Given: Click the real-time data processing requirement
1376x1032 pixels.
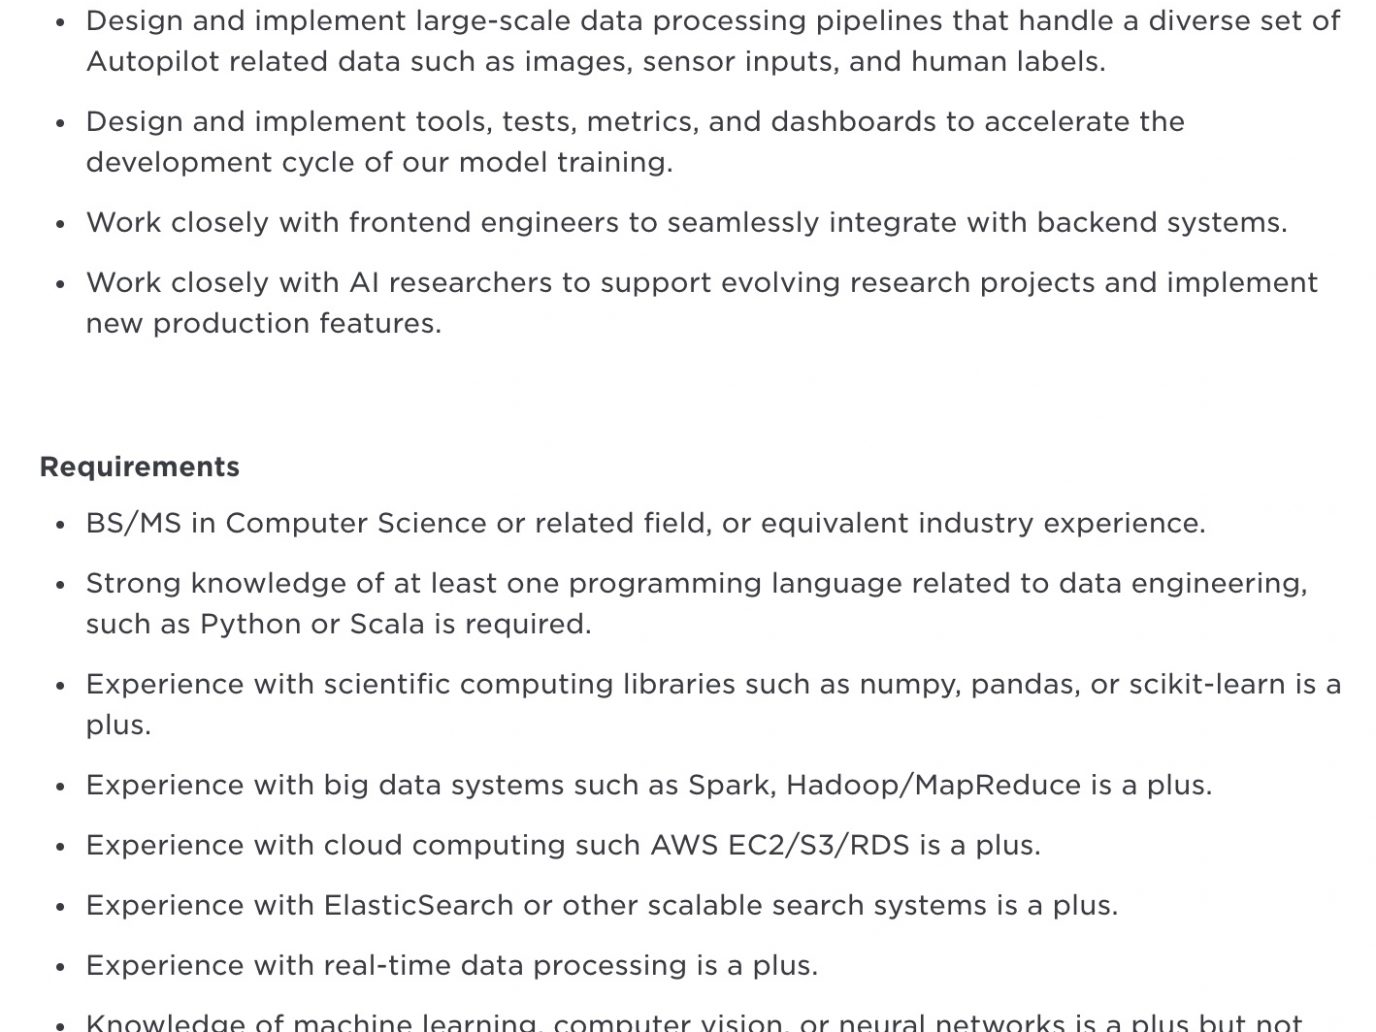Looking at the screenshot, I should 452,965.
